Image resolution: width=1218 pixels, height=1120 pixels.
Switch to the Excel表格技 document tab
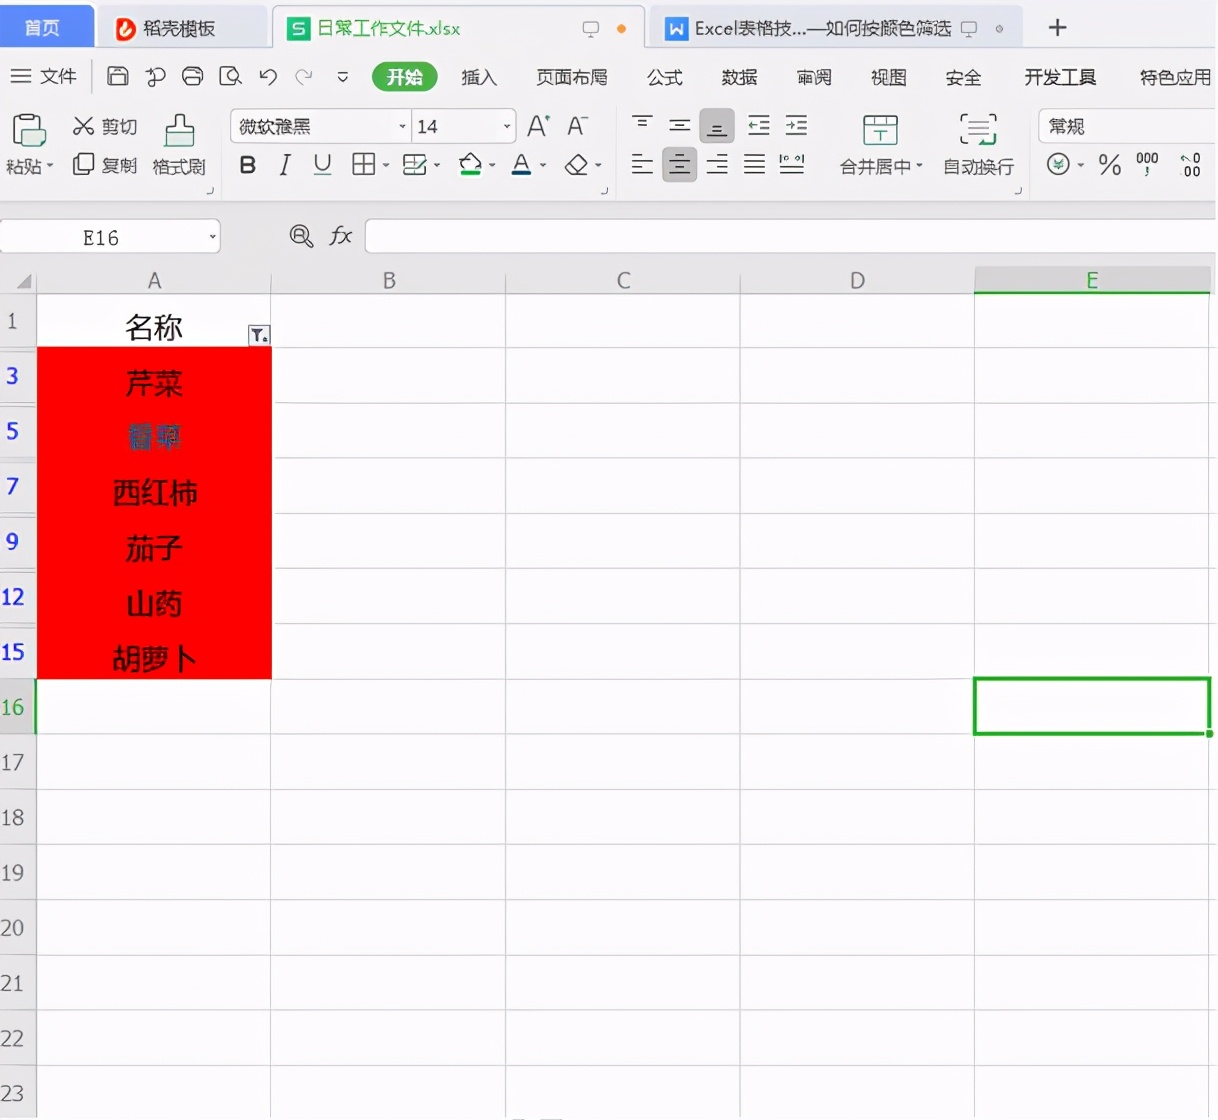834,28
